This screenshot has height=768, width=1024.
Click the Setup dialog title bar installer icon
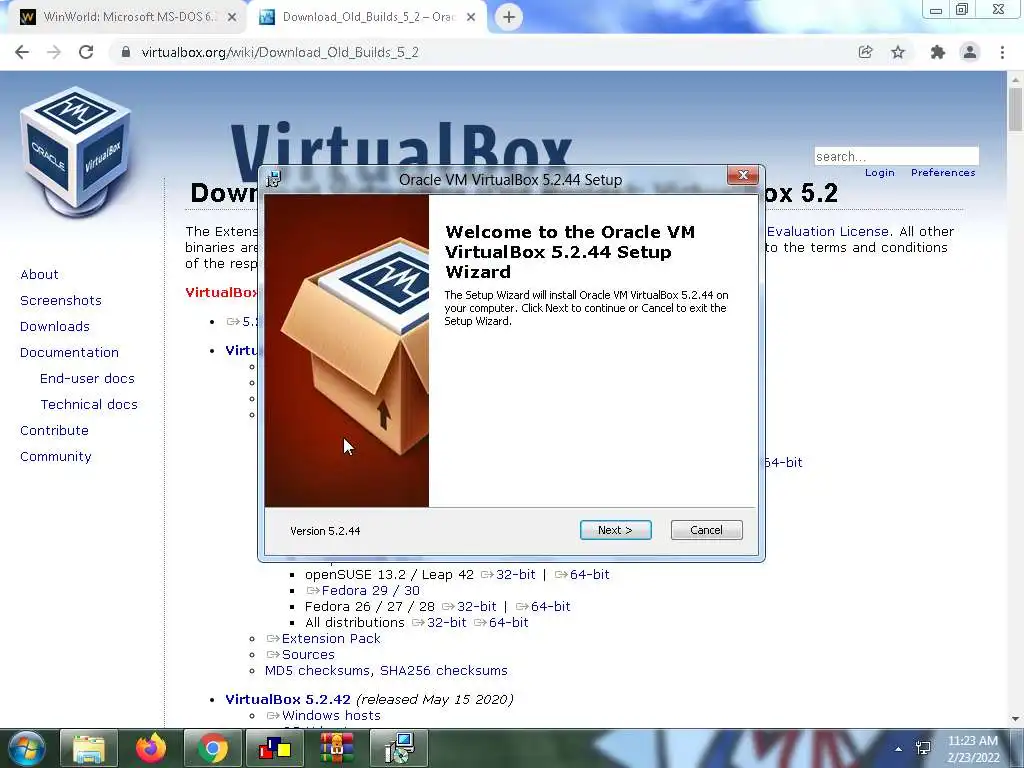point(274,179)
